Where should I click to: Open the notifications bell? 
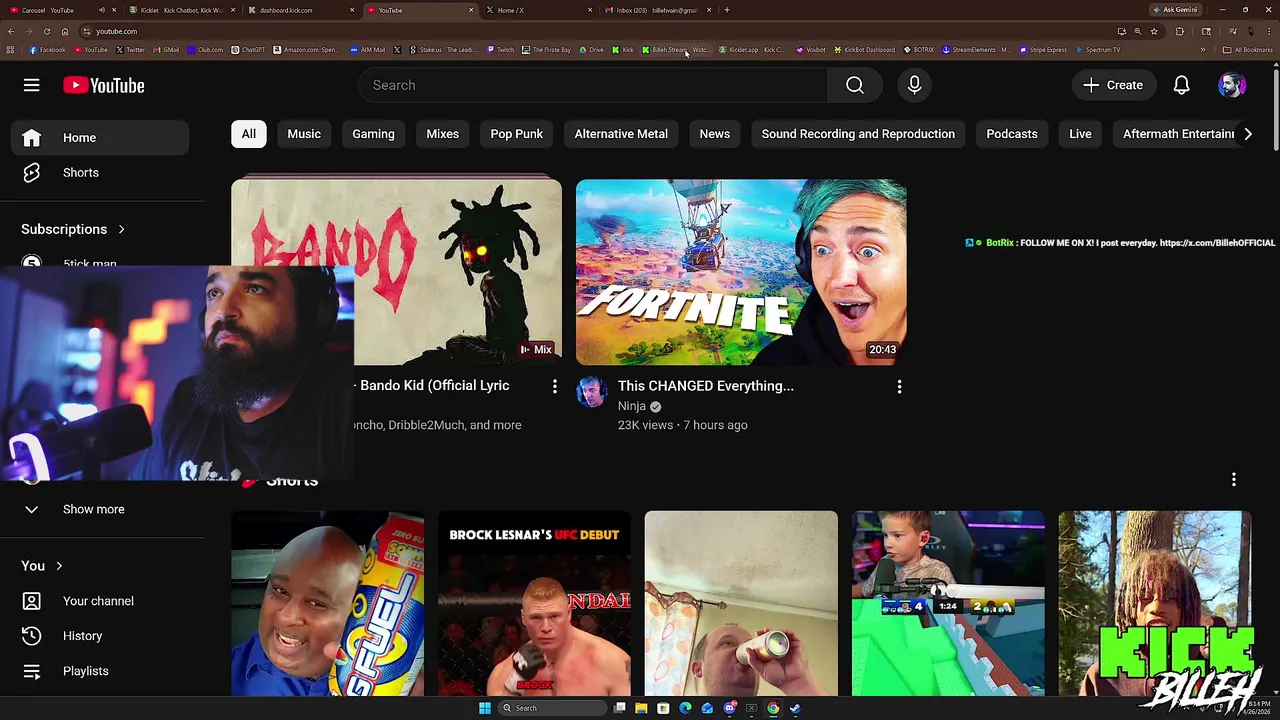(1181, 85)
